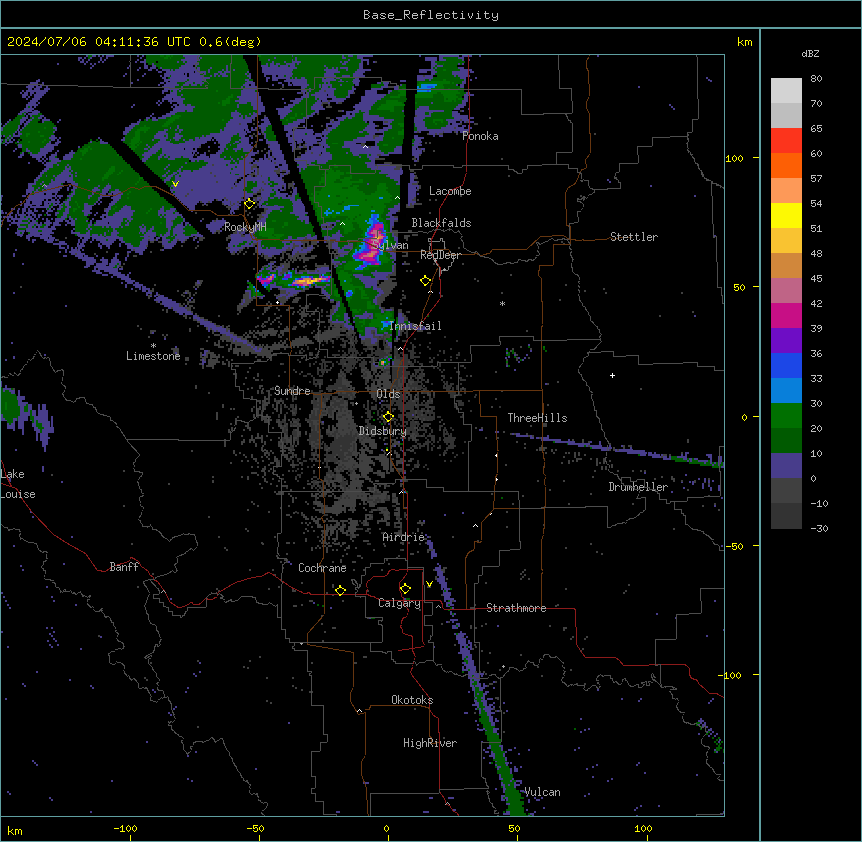Click the blue 36-33 dBZ legend swatch
The width and height of the screenshot is (862, 842).
[x=786, y=365]
